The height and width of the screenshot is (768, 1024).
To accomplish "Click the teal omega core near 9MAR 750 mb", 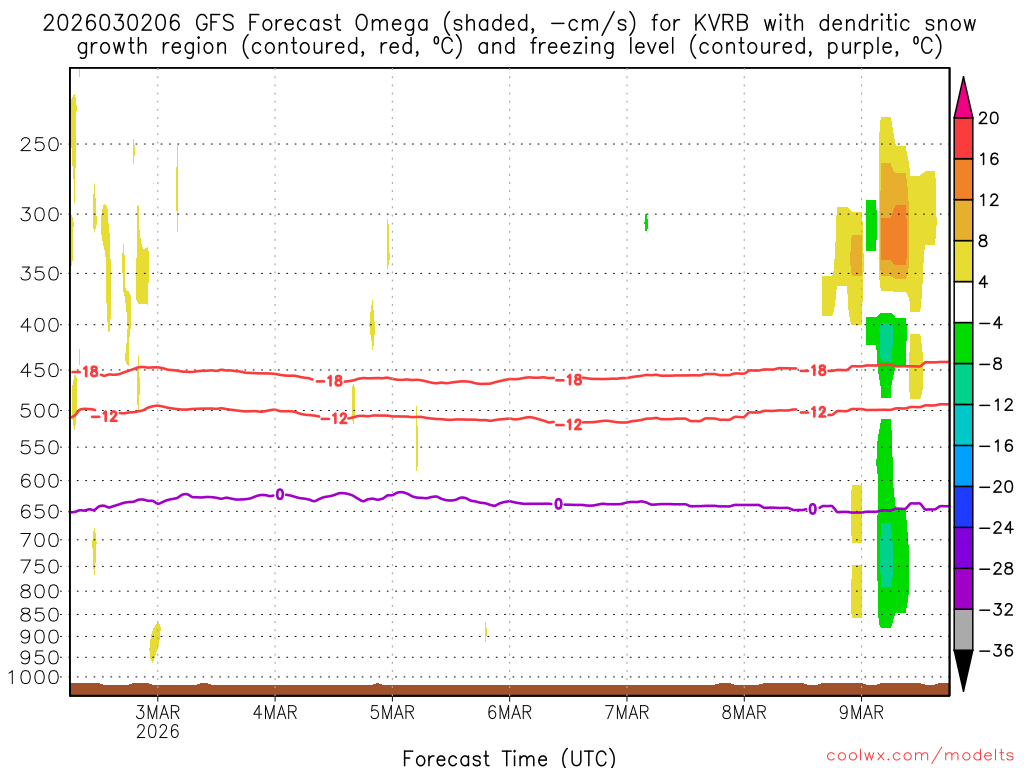I will pos(886,554).
